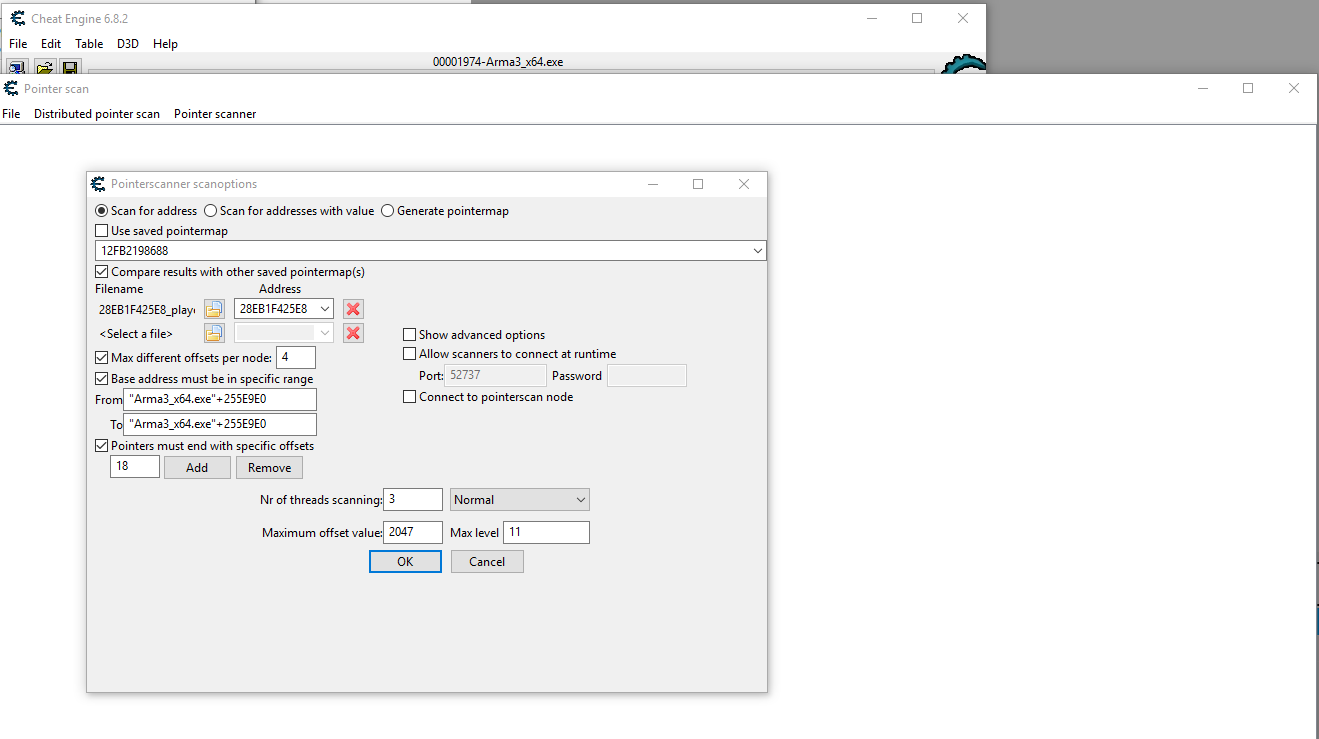This screenshot has height=739, width=1319.
Task: Enable the Use saved pointermap checkbox
Action: tap(102, 231)
